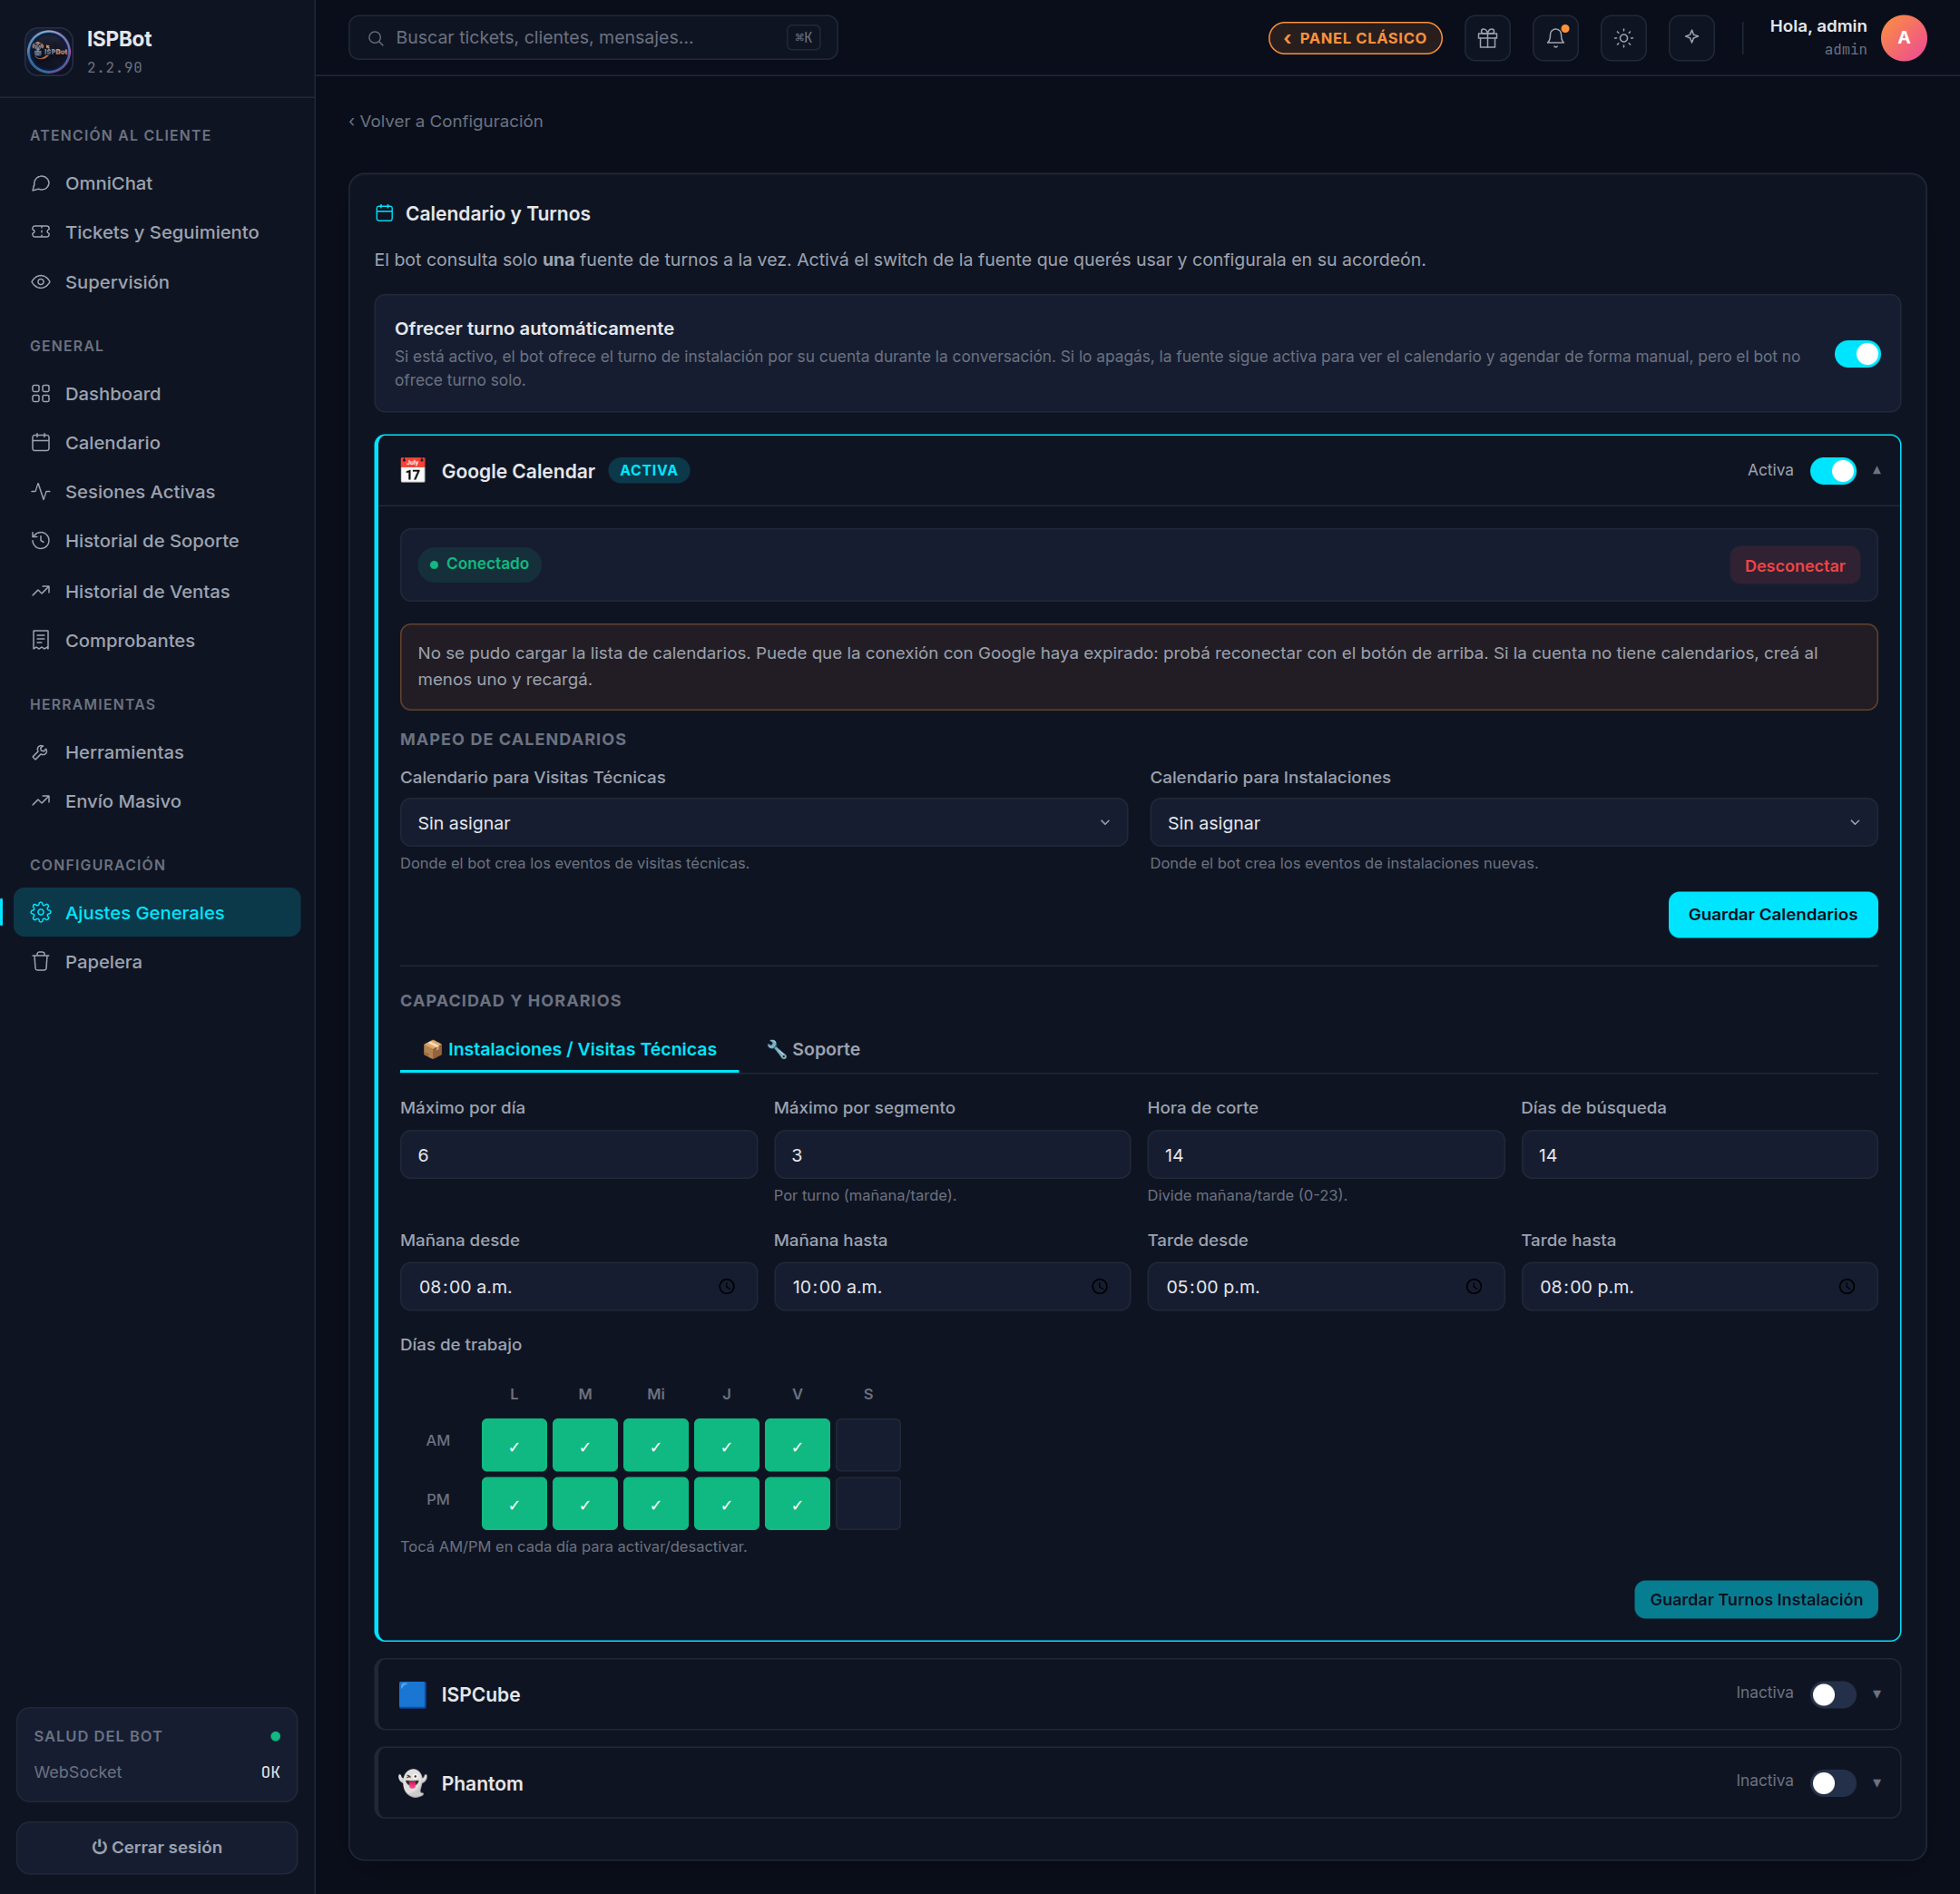This screenshot has width=1960, height=1894.
Task: Switch to the Soporte tab
Action: pyautogui.click(x=813, y=1049)
